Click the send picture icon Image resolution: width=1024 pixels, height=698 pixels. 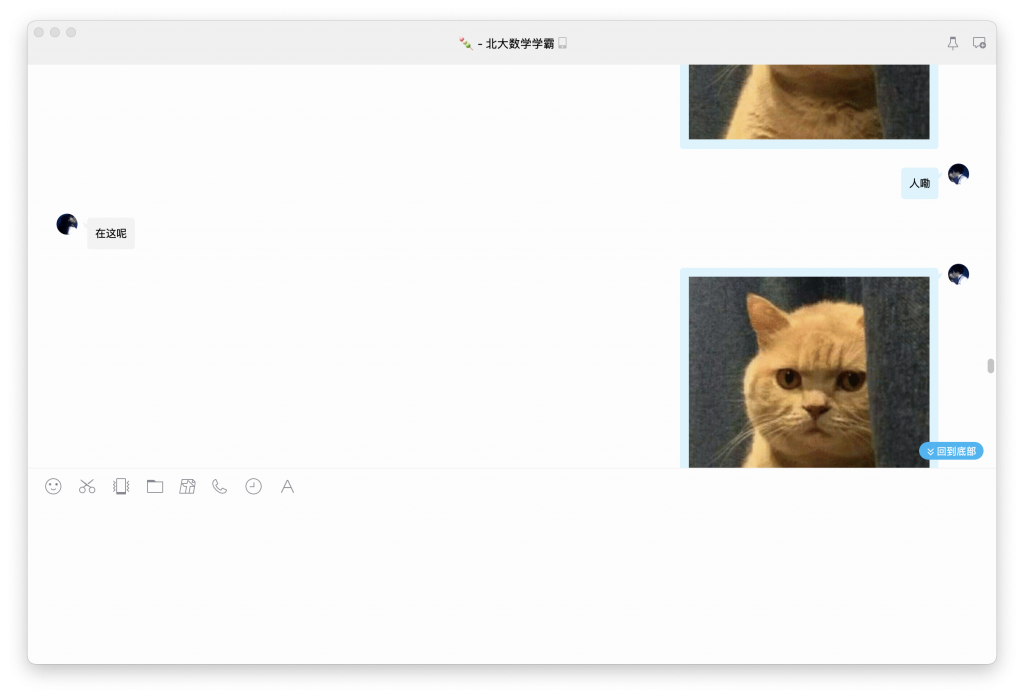pyautogui.click(x=187, y=486)
